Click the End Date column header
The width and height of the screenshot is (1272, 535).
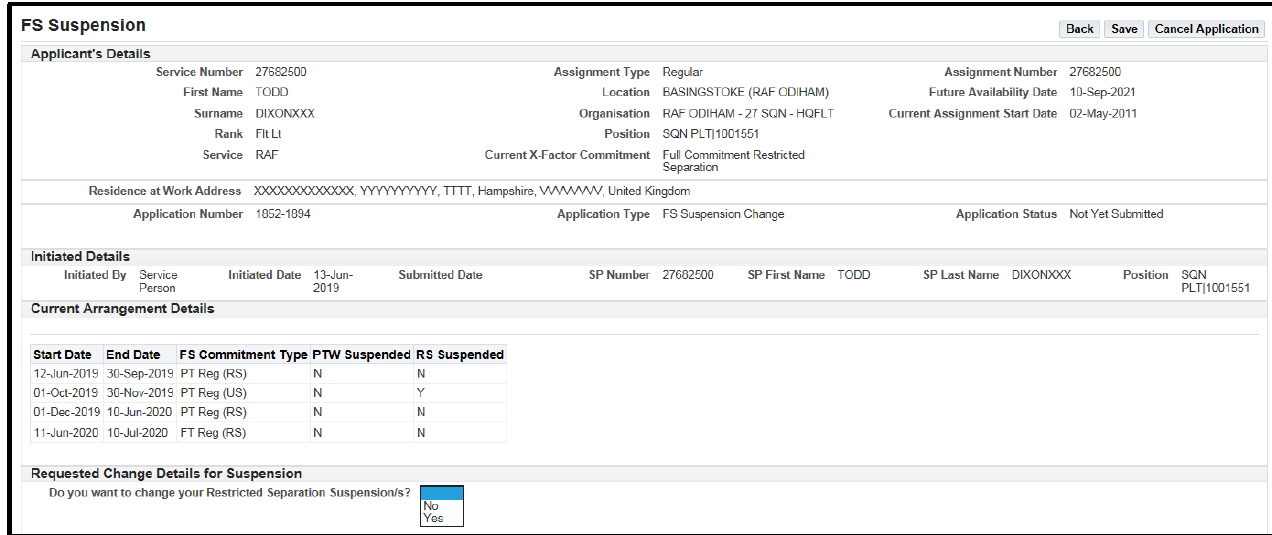132,355
